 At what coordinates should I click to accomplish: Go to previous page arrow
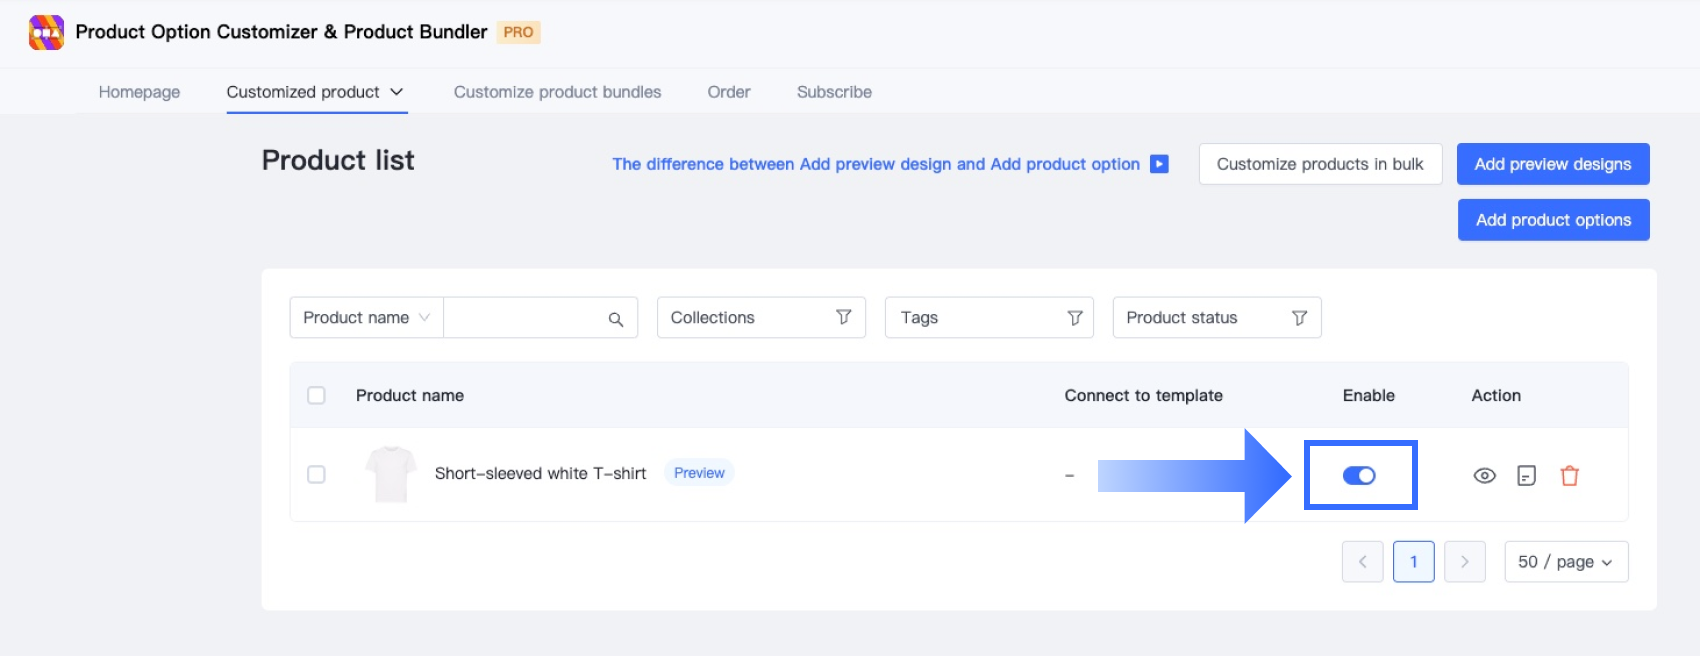pyautogui.click(x=1362, y=562)
